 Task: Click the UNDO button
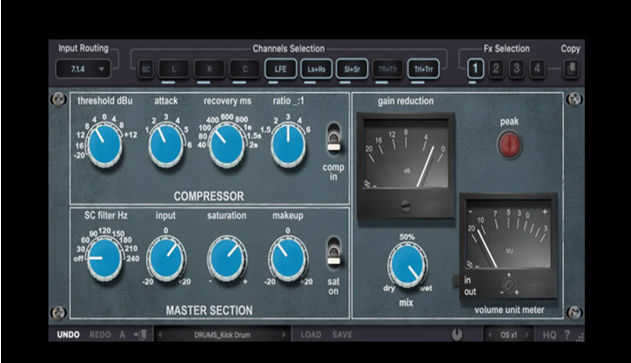[x=68, y=335]
